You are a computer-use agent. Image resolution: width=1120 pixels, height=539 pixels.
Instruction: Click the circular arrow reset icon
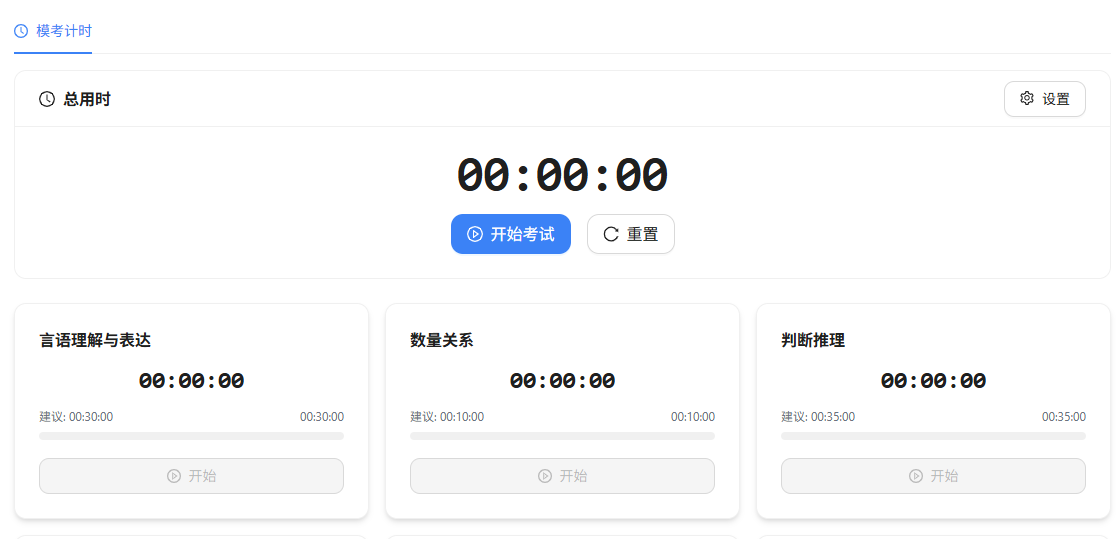(611, 234)
